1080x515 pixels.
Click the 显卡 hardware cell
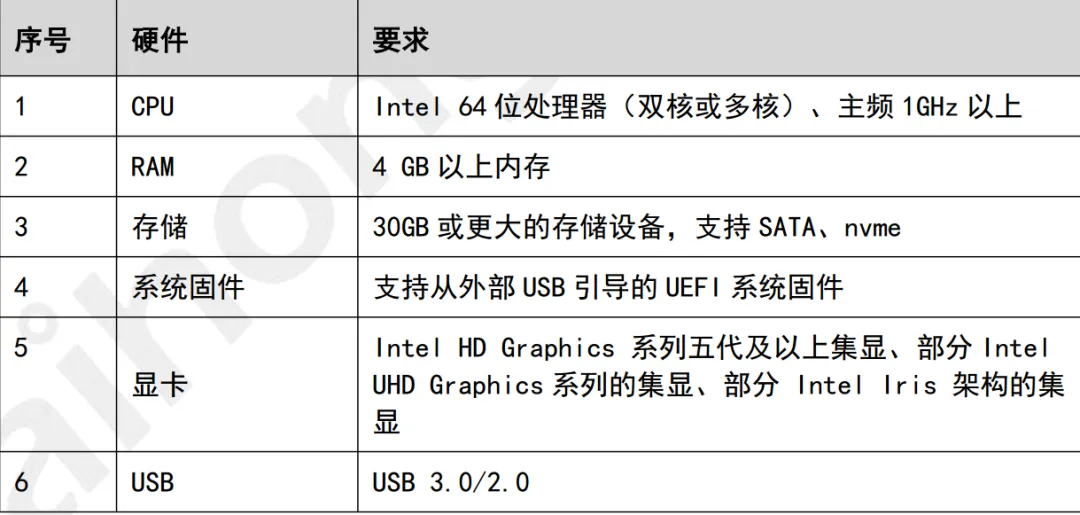coord(159,384)
